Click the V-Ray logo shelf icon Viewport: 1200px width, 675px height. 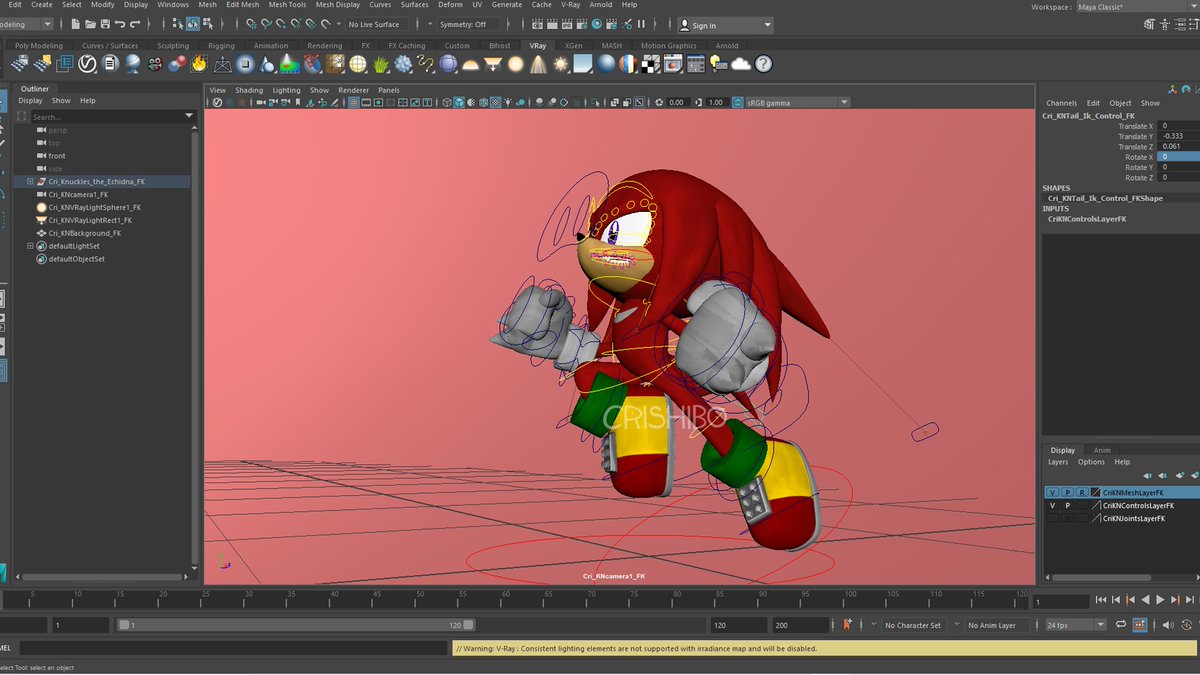pyautogui.click(x=86, y=64)
